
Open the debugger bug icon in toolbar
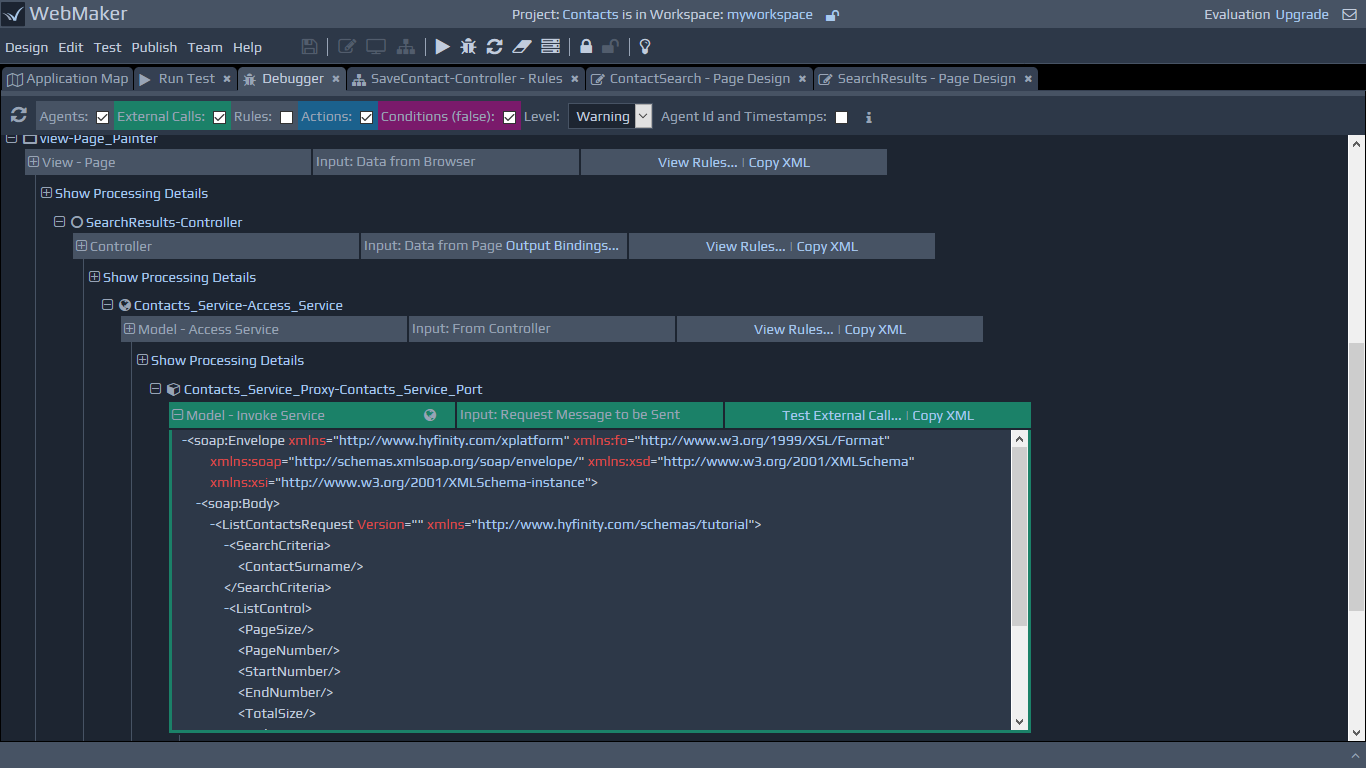point(468,47)
